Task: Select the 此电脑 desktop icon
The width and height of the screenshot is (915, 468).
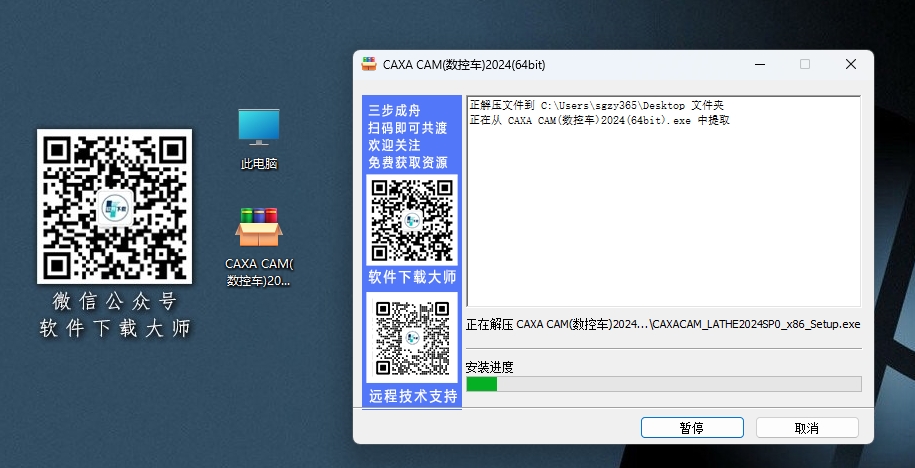Action: pyautogui.click(x=259, y=139)
